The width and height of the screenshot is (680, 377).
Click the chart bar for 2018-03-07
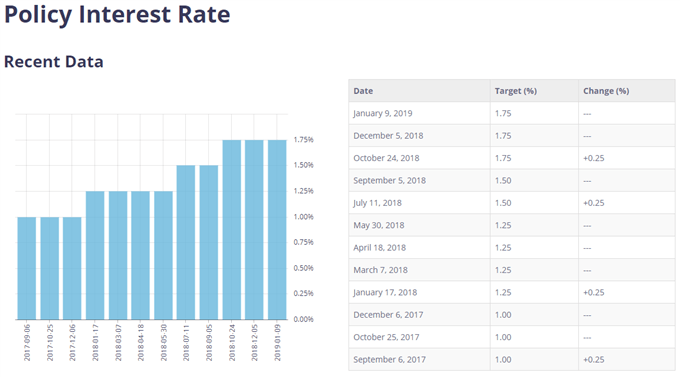point(118,256)
